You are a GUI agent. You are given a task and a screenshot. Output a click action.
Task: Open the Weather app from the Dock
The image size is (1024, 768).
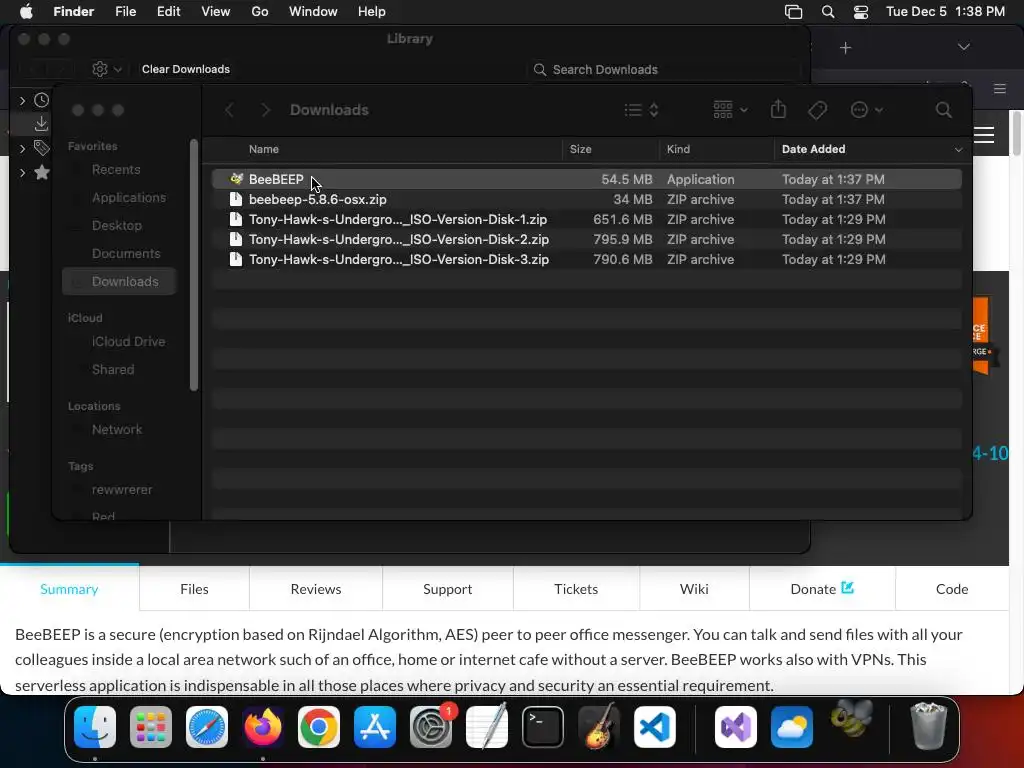pyautogui.click(x=792, y=727)
